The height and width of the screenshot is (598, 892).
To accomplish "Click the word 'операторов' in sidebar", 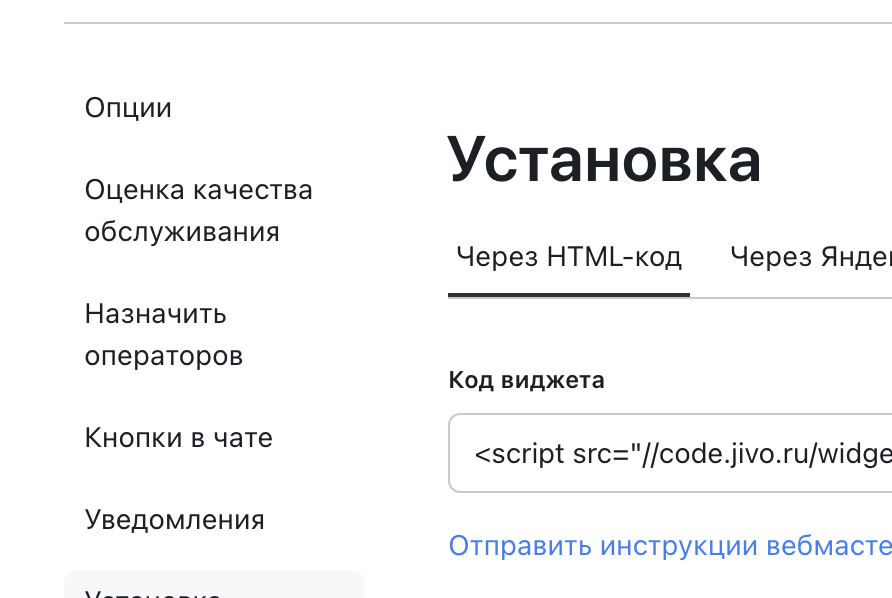I will pyautogui.click(x=163, y=357).
